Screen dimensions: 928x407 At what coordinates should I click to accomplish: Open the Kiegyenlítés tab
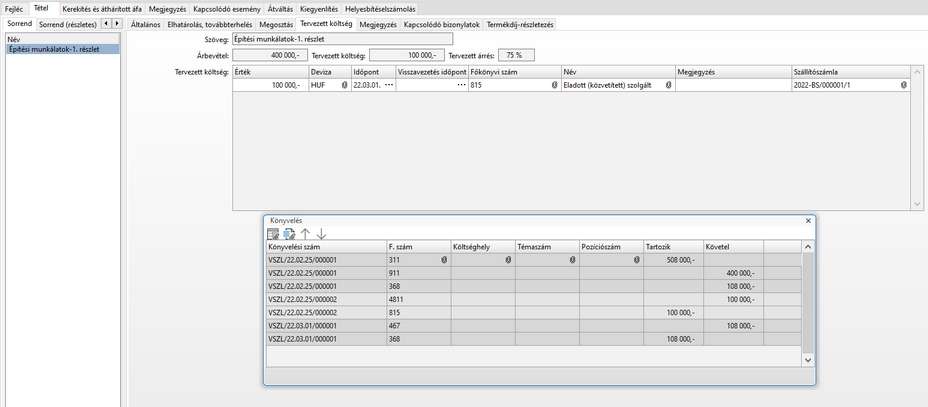319,8
